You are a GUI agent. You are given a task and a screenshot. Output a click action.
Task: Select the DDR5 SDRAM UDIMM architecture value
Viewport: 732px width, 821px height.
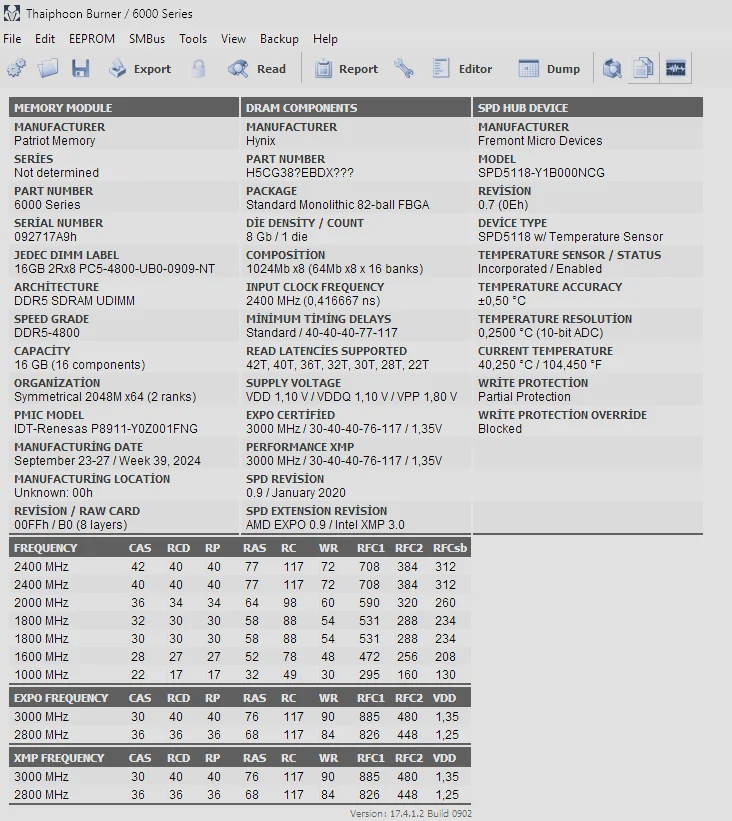click(74, 301)
